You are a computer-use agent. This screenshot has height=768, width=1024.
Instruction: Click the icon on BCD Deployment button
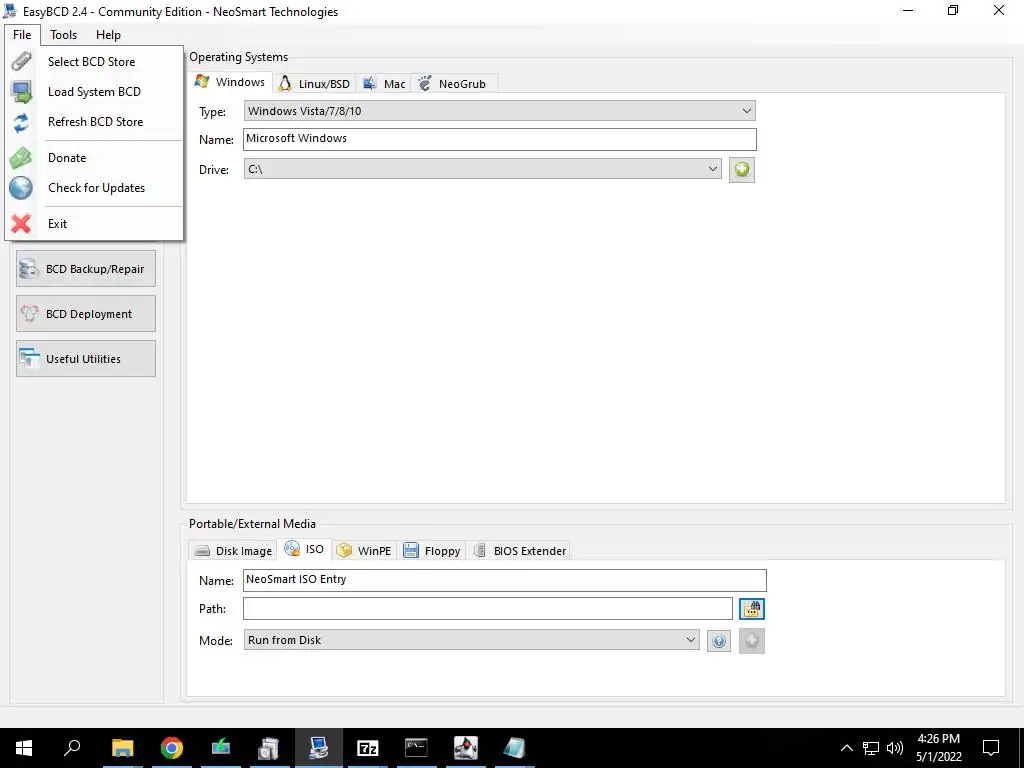pos(29,313)
